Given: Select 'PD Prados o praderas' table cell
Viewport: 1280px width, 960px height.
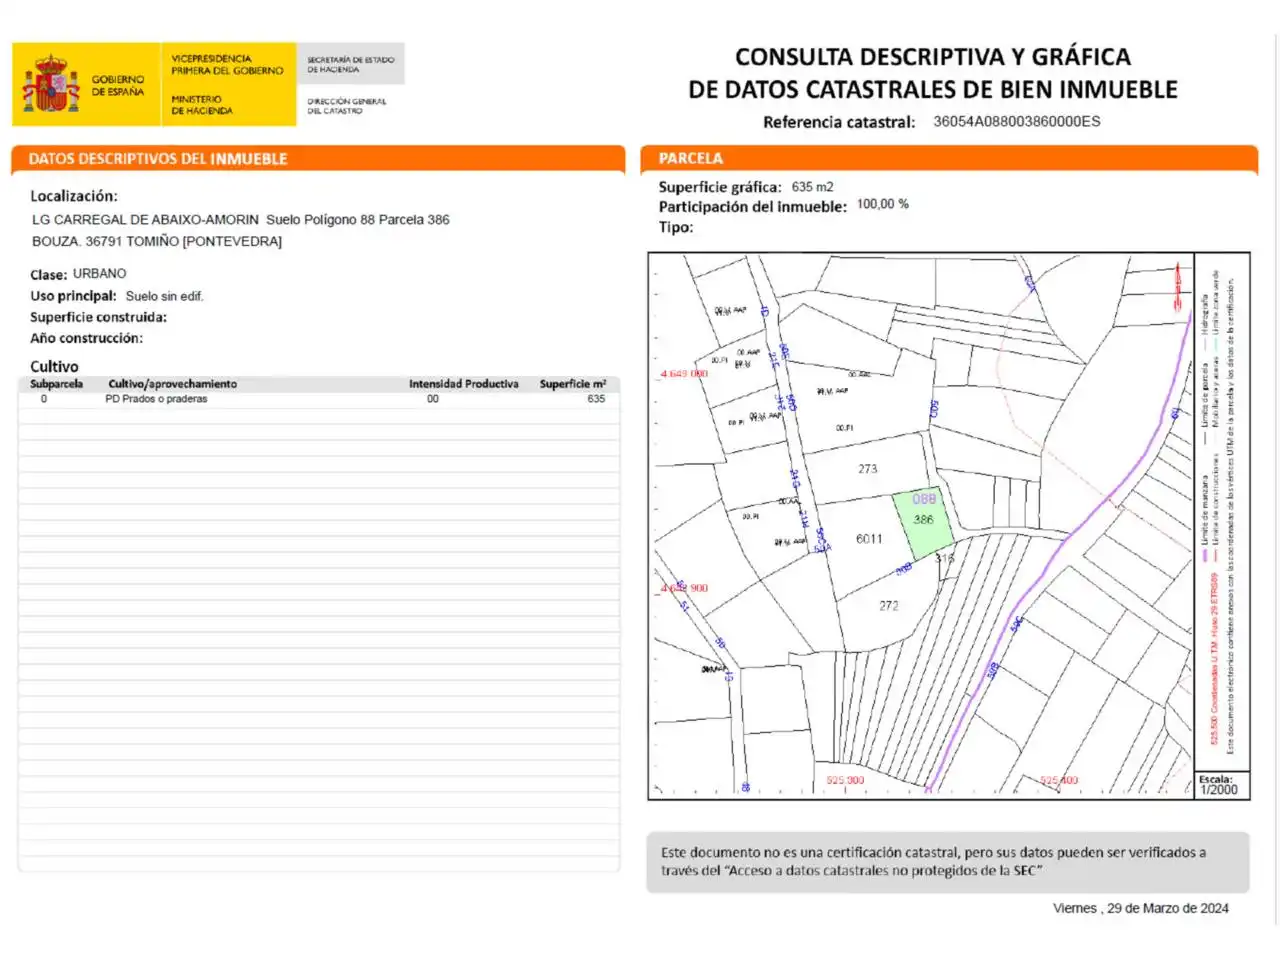Looking at the screenshot, I should click(x=156, y=399).
